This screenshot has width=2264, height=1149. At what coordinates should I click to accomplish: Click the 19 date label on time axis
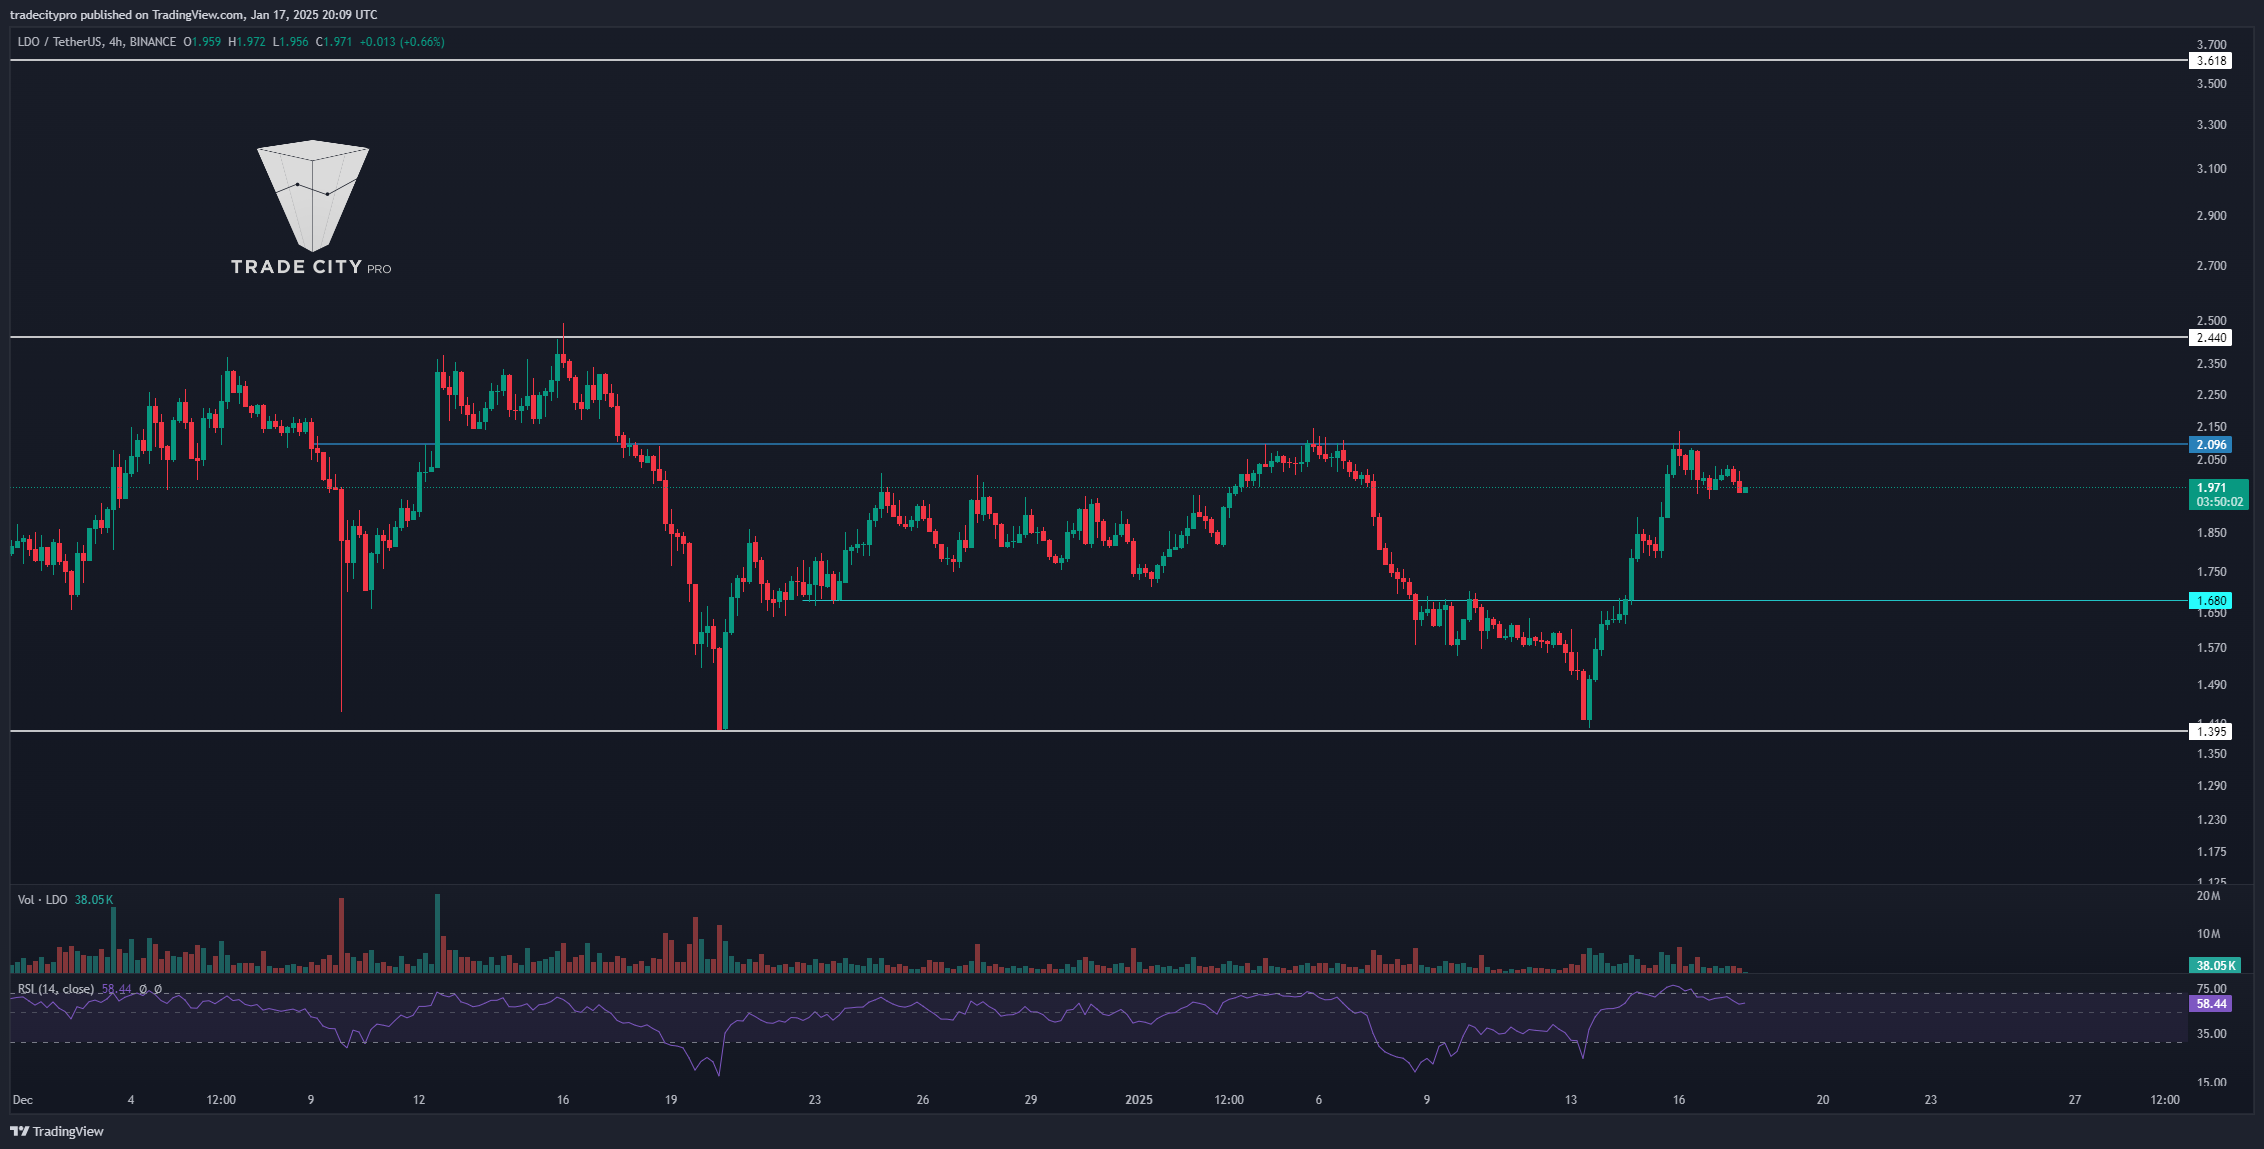671,1100
